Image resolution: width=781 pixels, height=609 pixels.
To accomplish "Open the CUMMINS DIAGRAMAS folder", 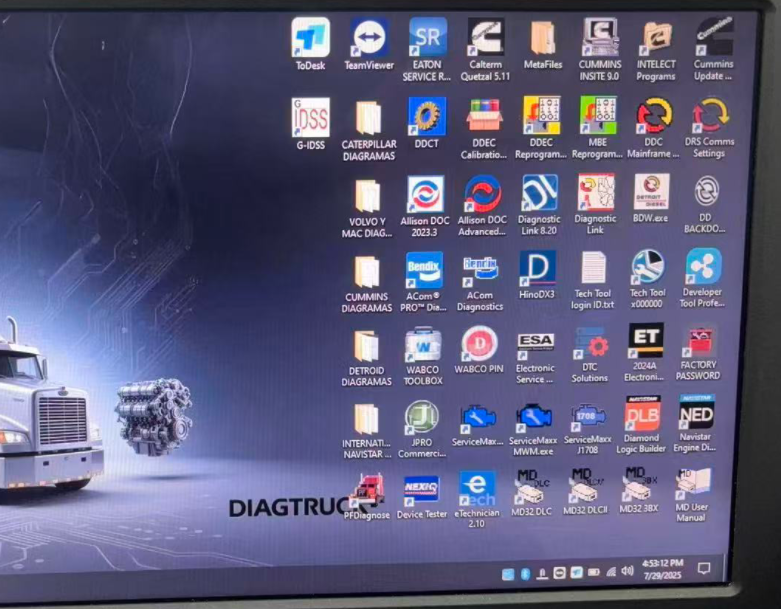I will (x=367, y=284).
